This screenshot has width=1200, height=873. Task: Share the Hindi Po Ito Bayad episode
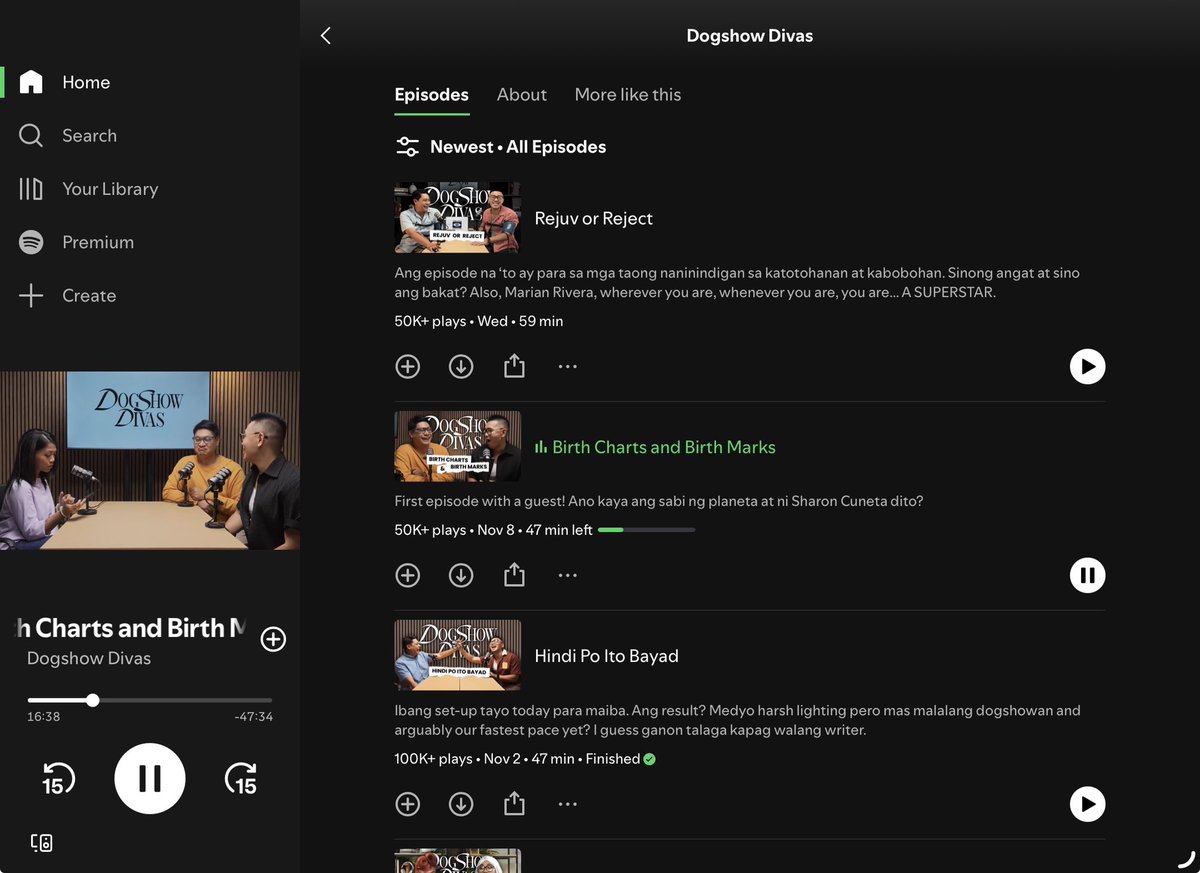tap(514, 804)
